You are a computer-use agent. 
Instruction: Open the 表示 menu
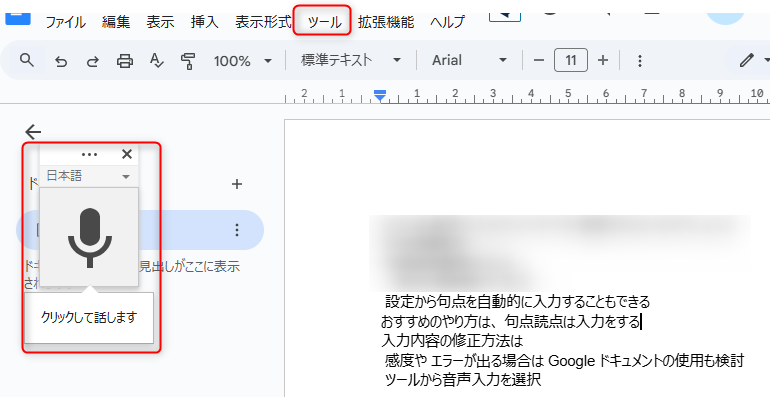point(160,22)
